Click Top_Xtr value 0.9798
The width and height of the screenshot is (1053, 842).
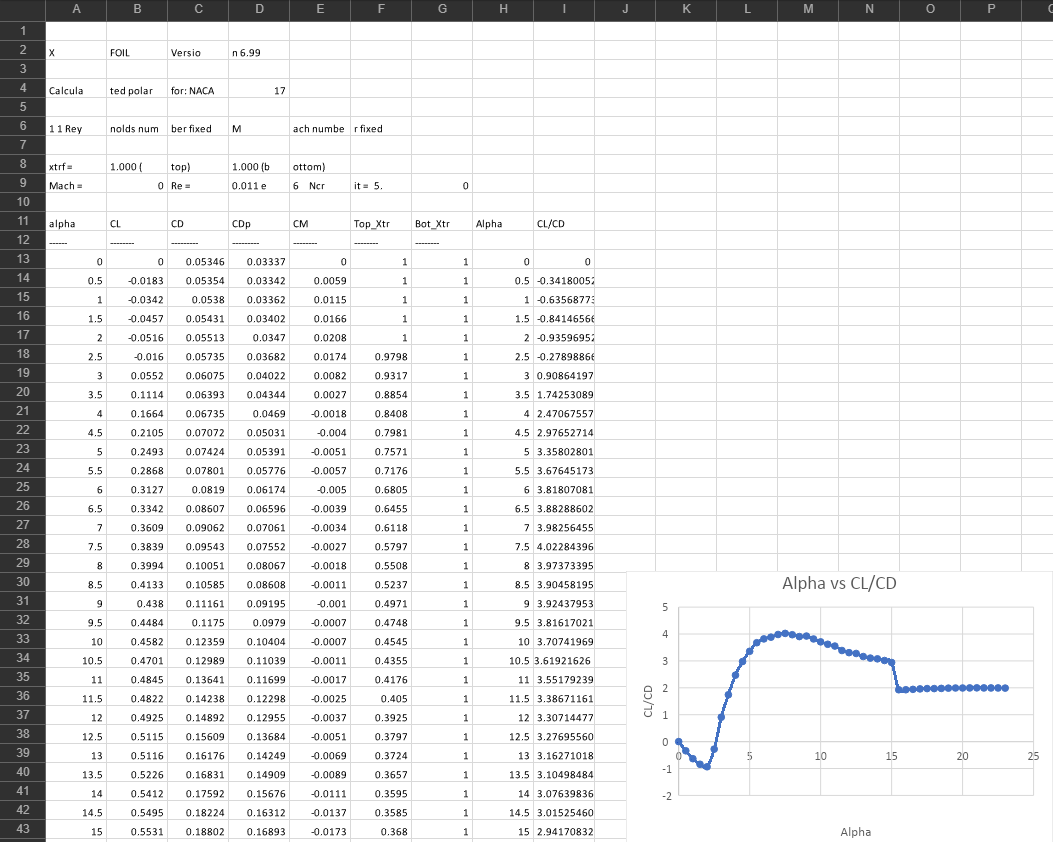[x=381, y=356]
